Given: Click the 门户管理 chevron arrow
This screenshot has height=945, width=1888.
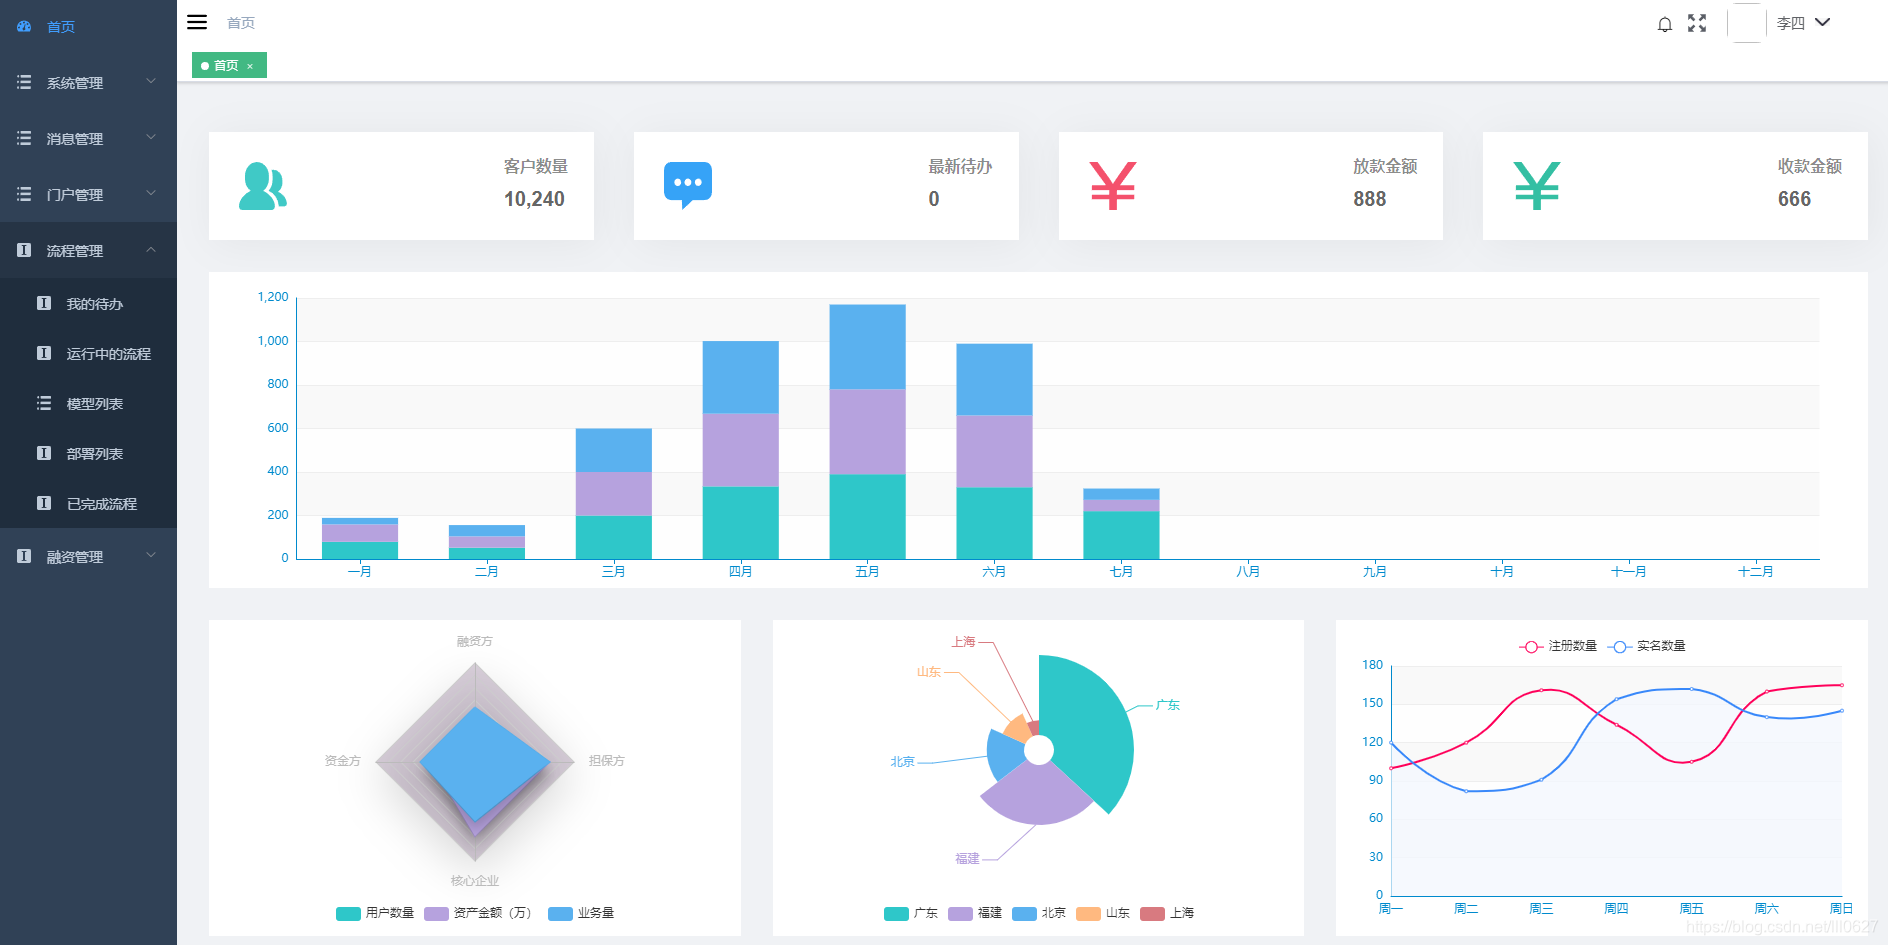Looking at the screenshot, I should 151,193.
